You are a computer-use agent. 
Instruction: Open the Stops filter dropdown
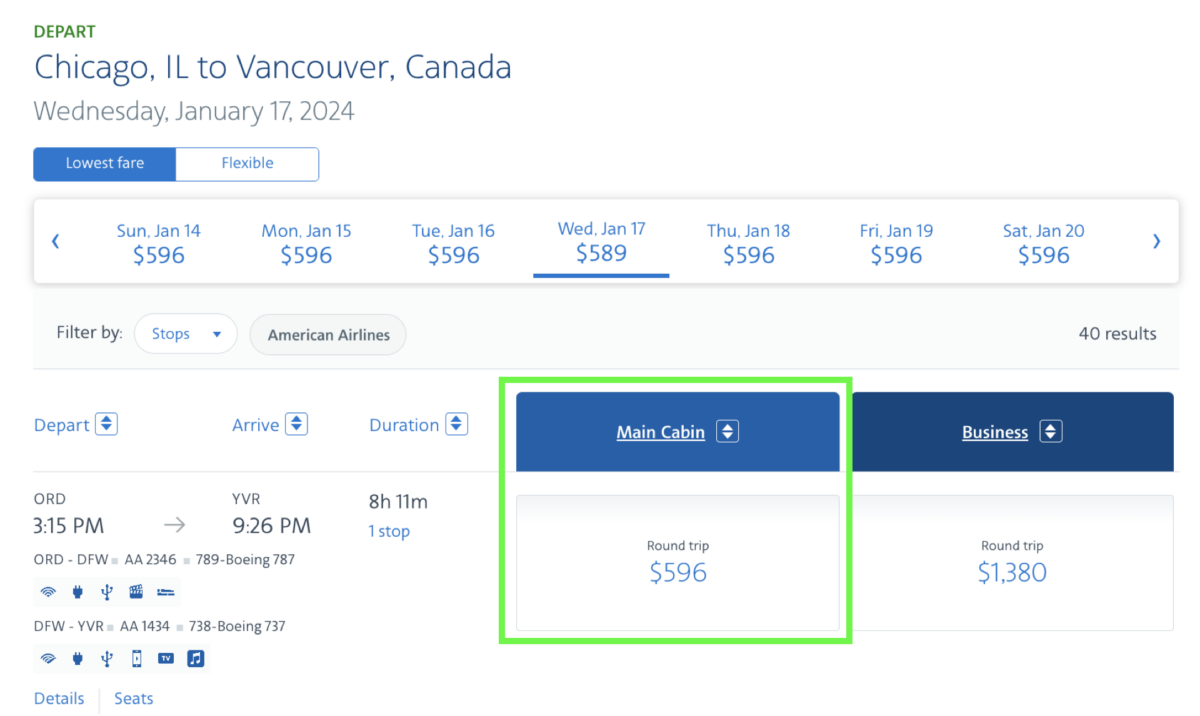[185, 334]
